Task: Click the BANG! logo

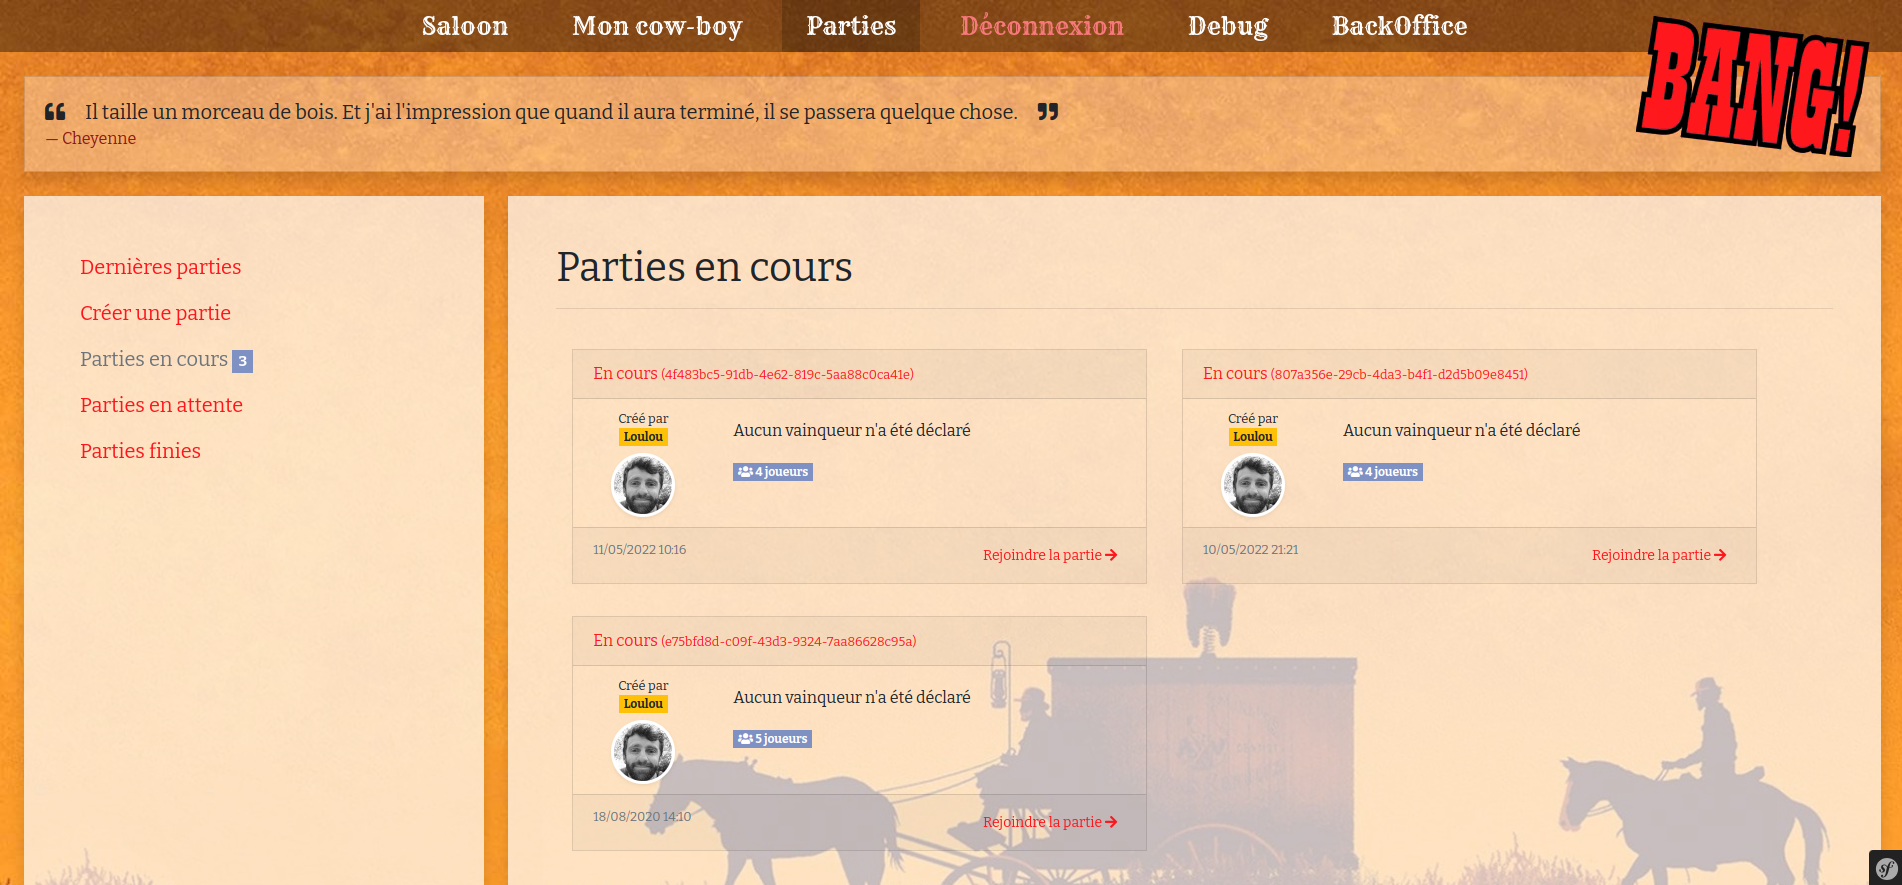Action: [1753, 87]
